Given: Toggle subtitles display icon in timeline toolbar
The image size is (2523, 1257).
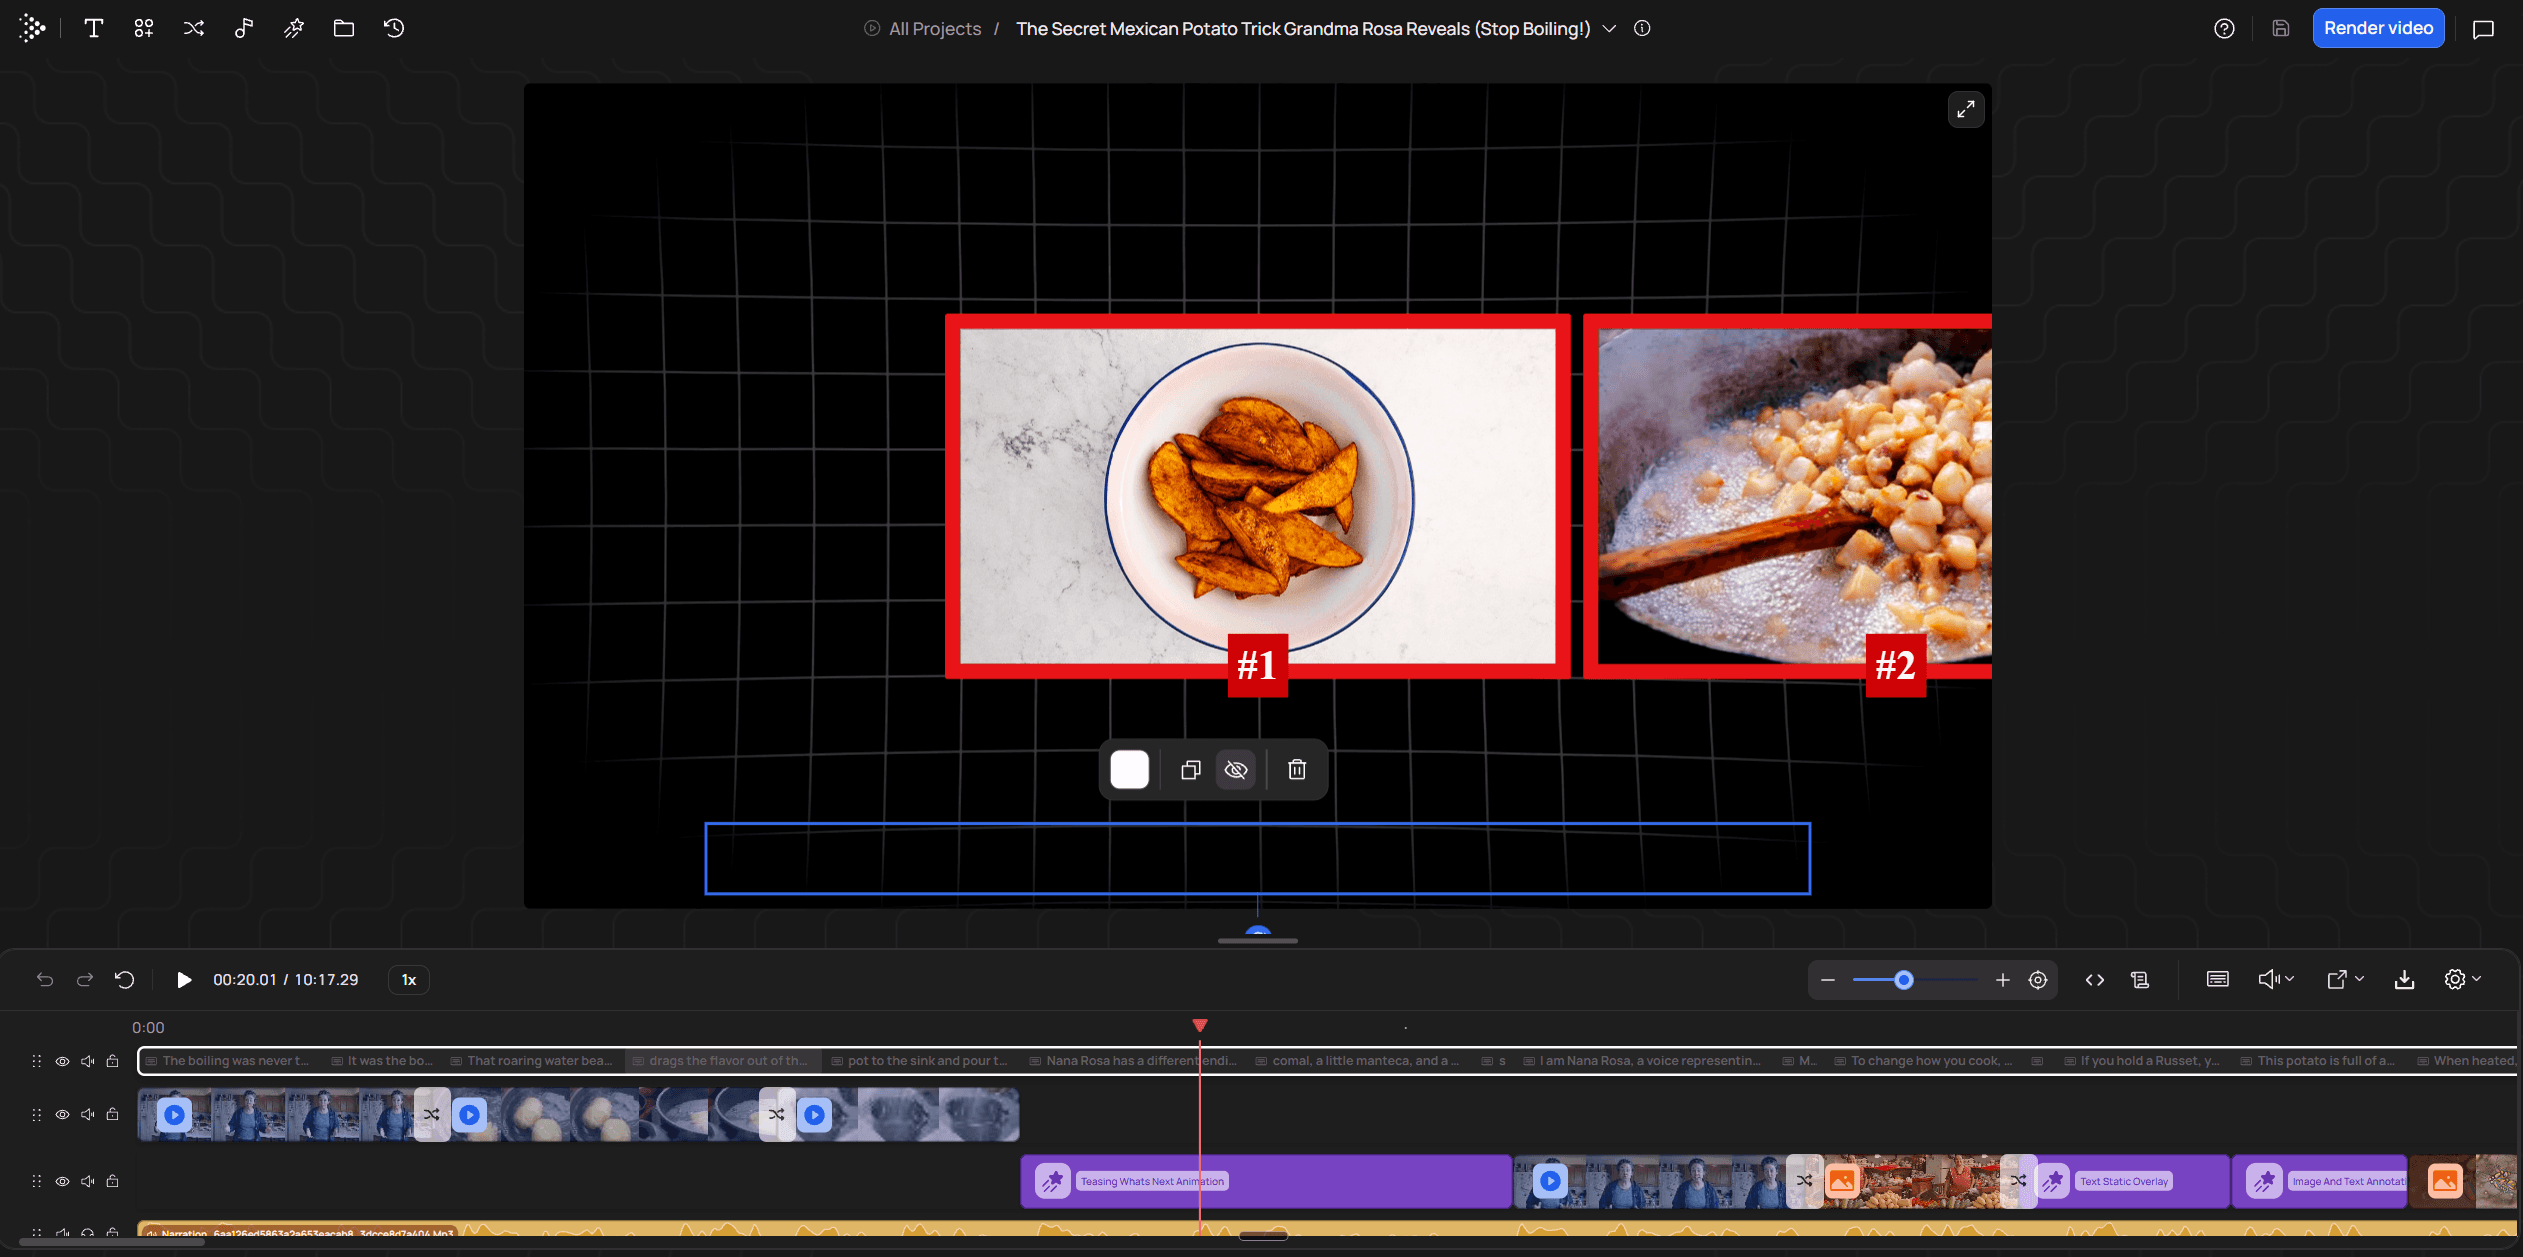Looking at the screenshot, I should tap(2218, 980).
